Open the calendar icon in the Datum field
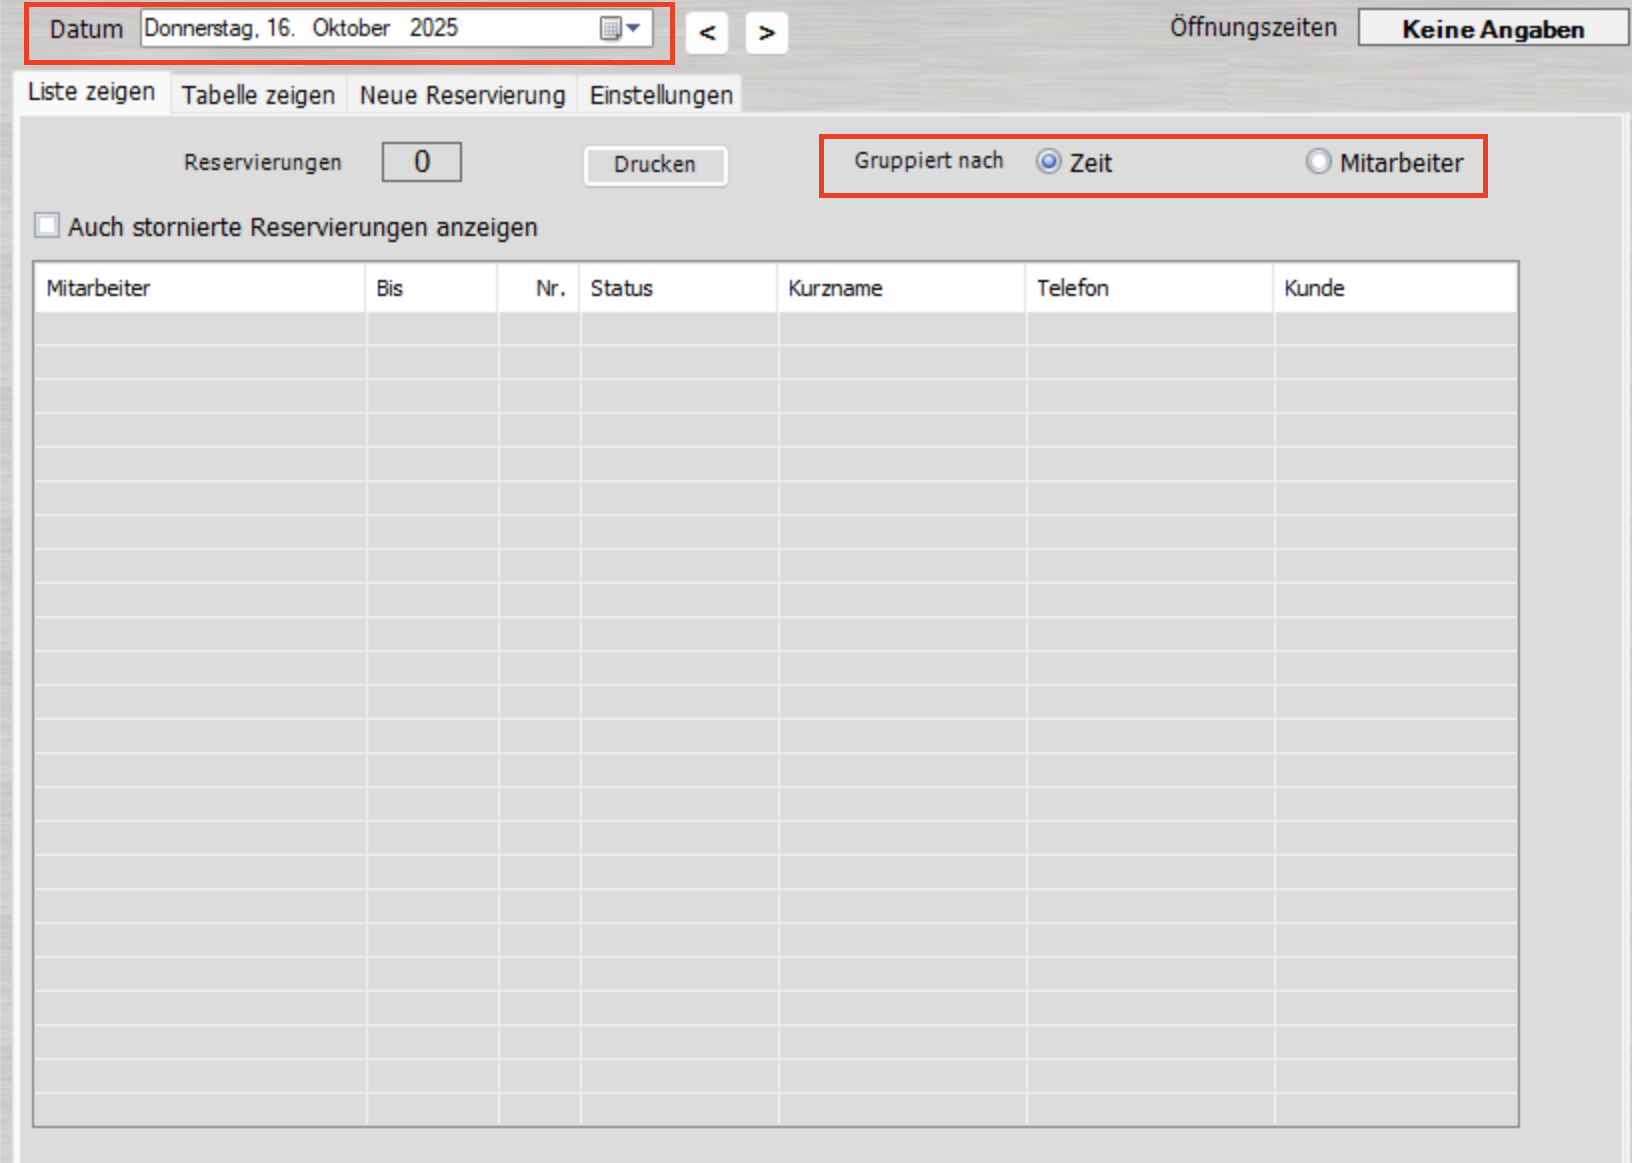 pos(613,28)
